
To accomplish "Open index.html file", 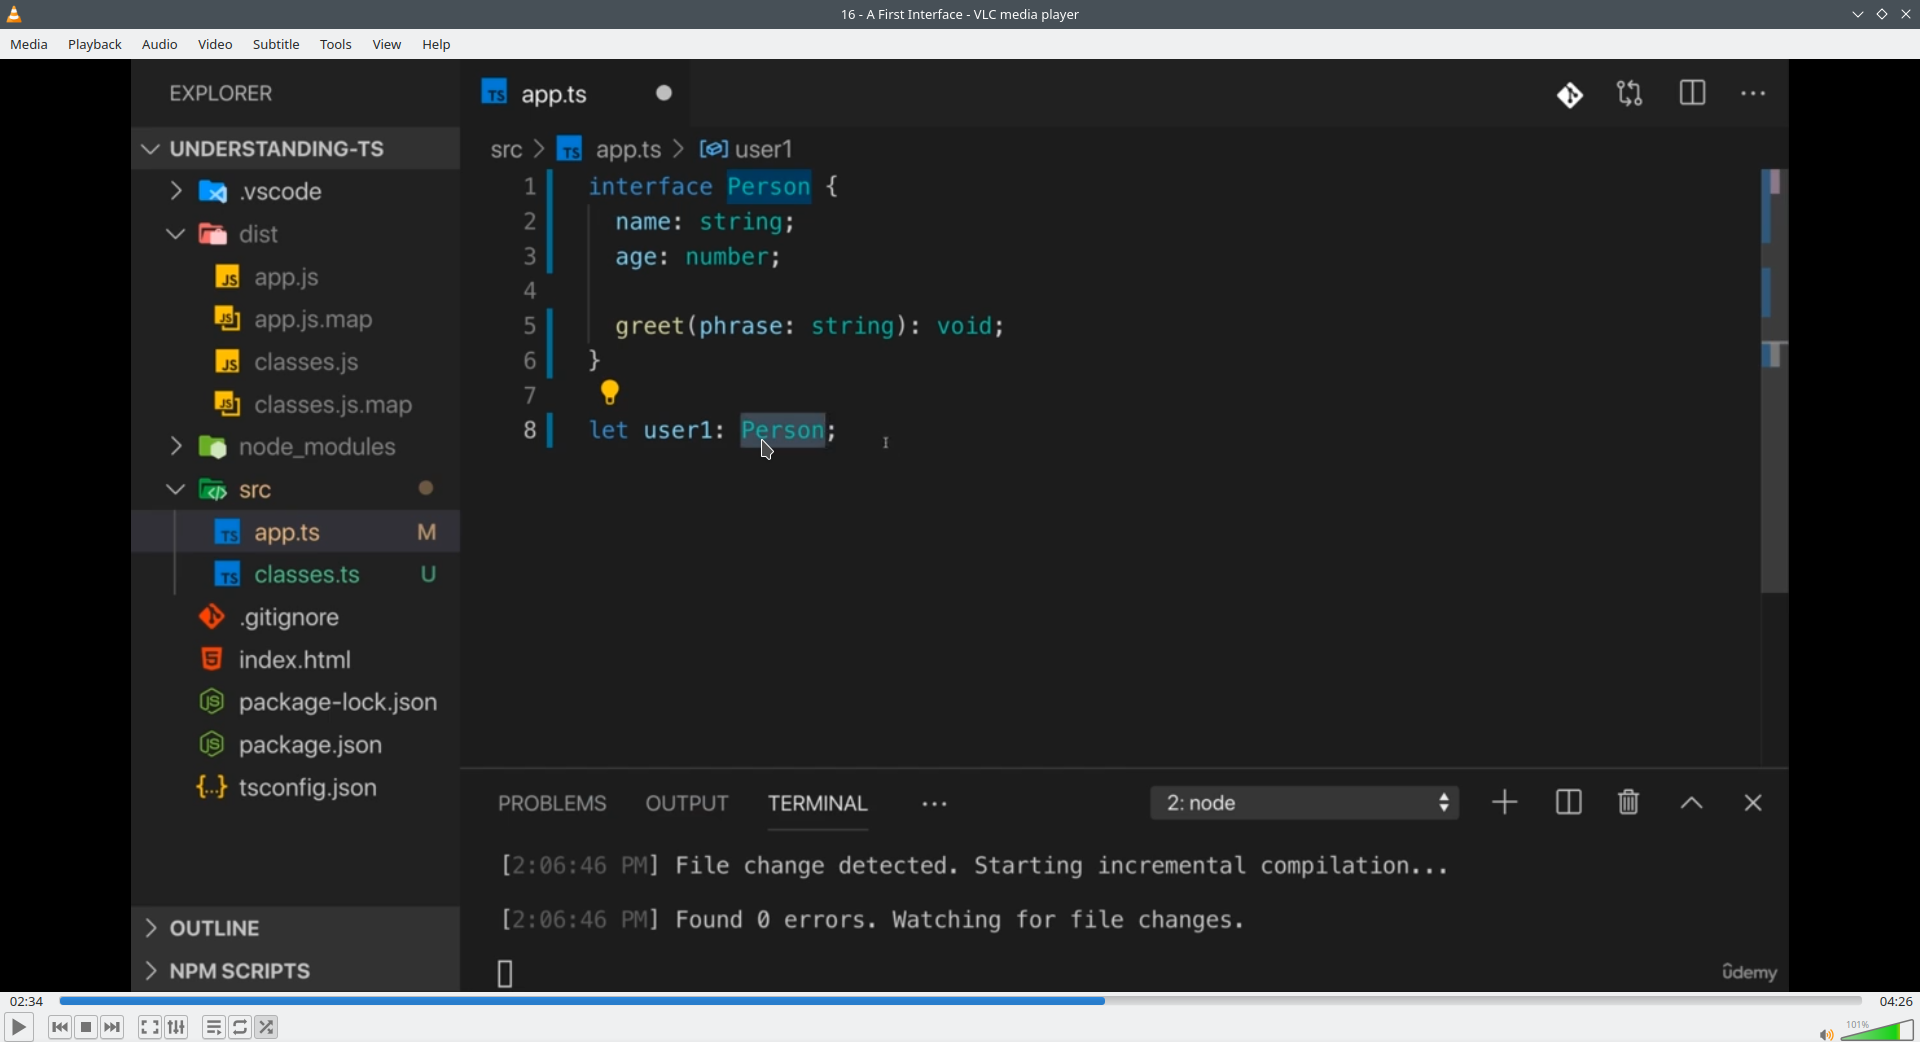I will coord(295,660).
